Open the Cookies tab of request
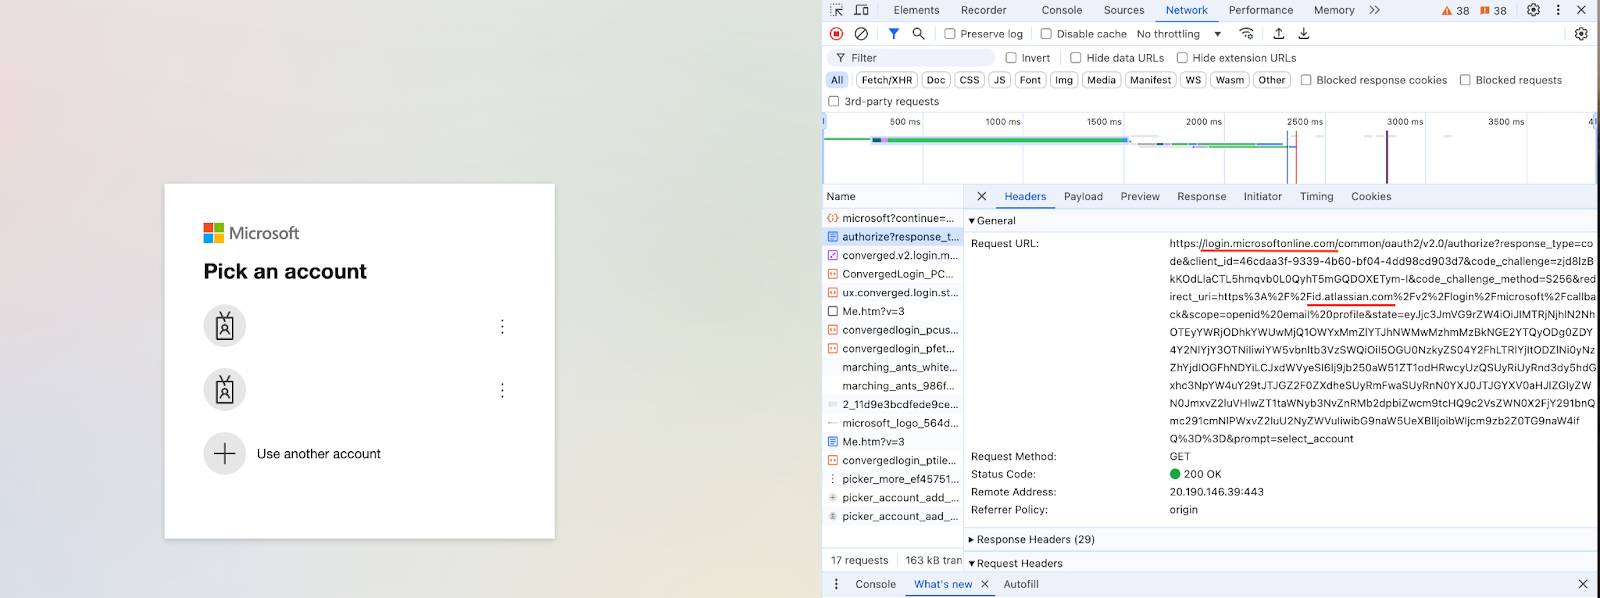This screenshot has height=598, width=1600. (x=1371, y=196)
